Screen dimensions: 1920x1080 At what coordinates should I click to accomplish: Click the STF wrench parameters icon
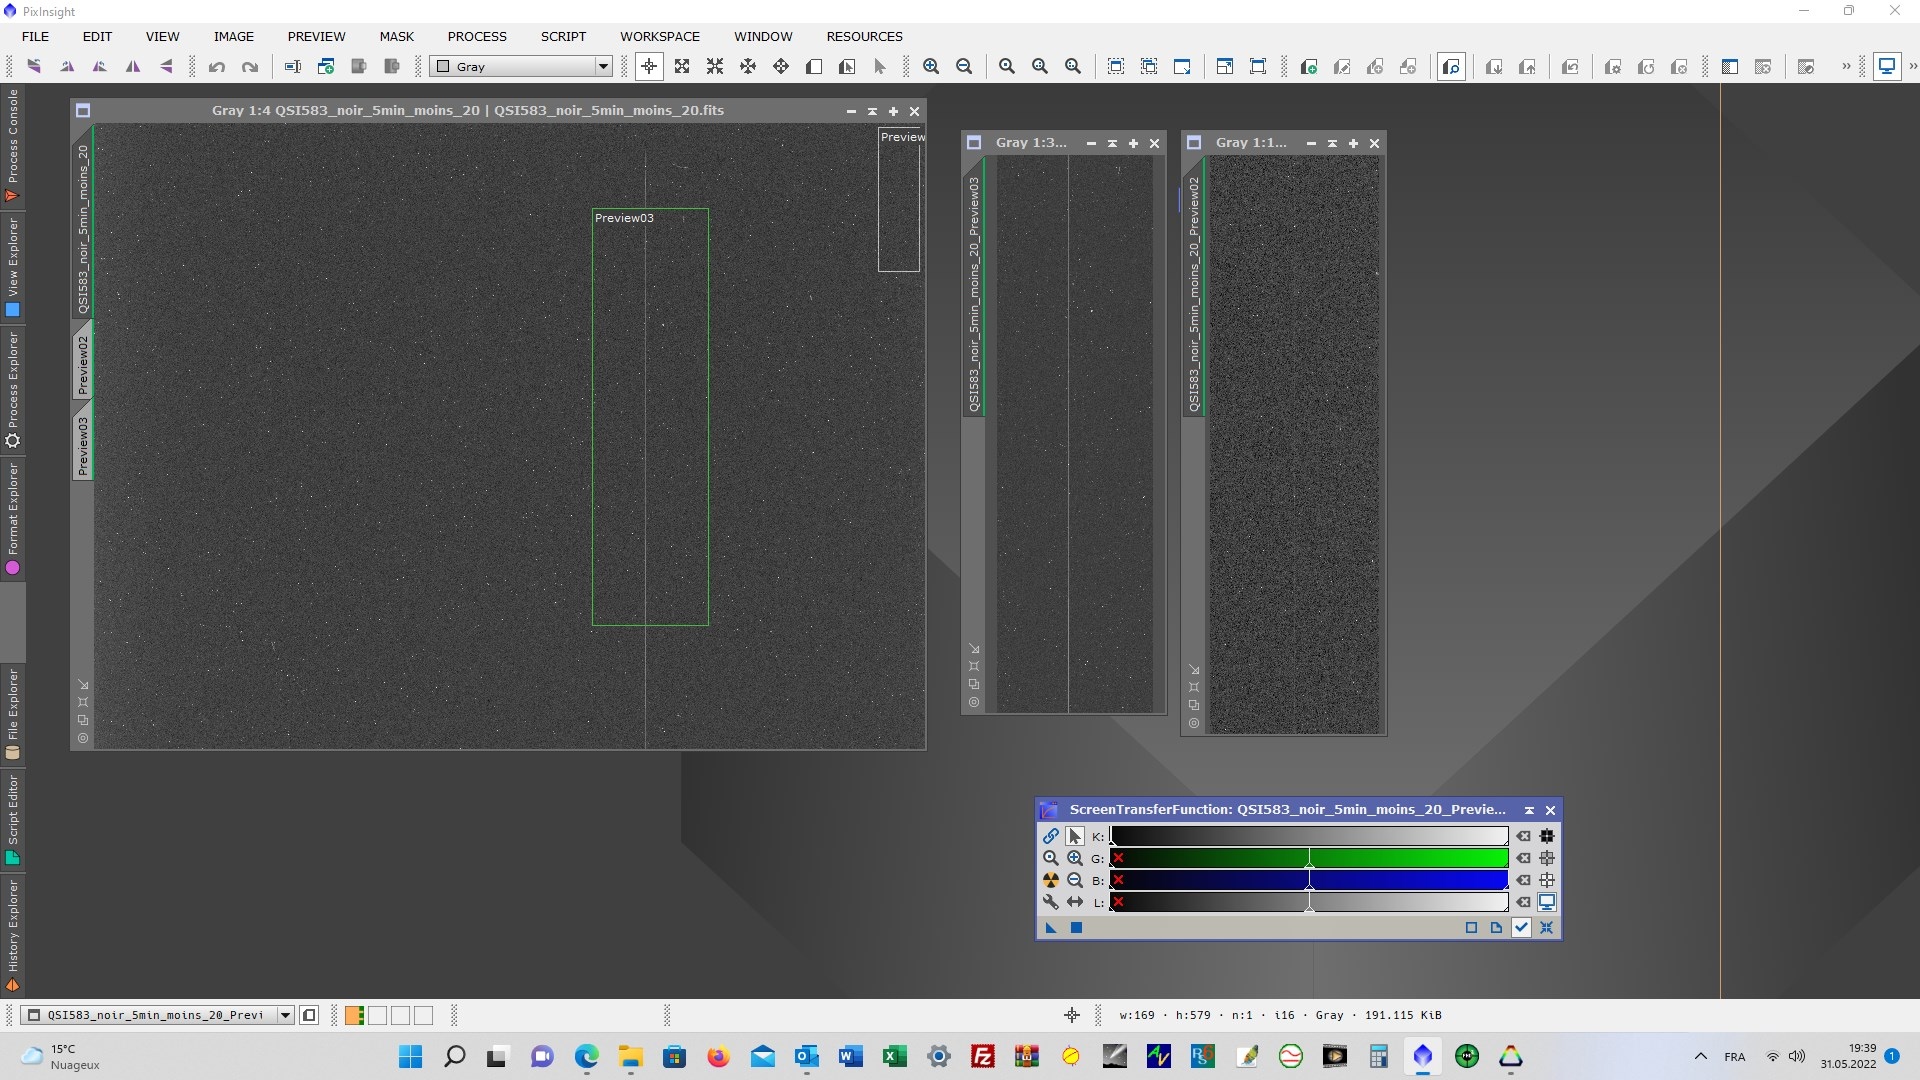point(1050,902)
